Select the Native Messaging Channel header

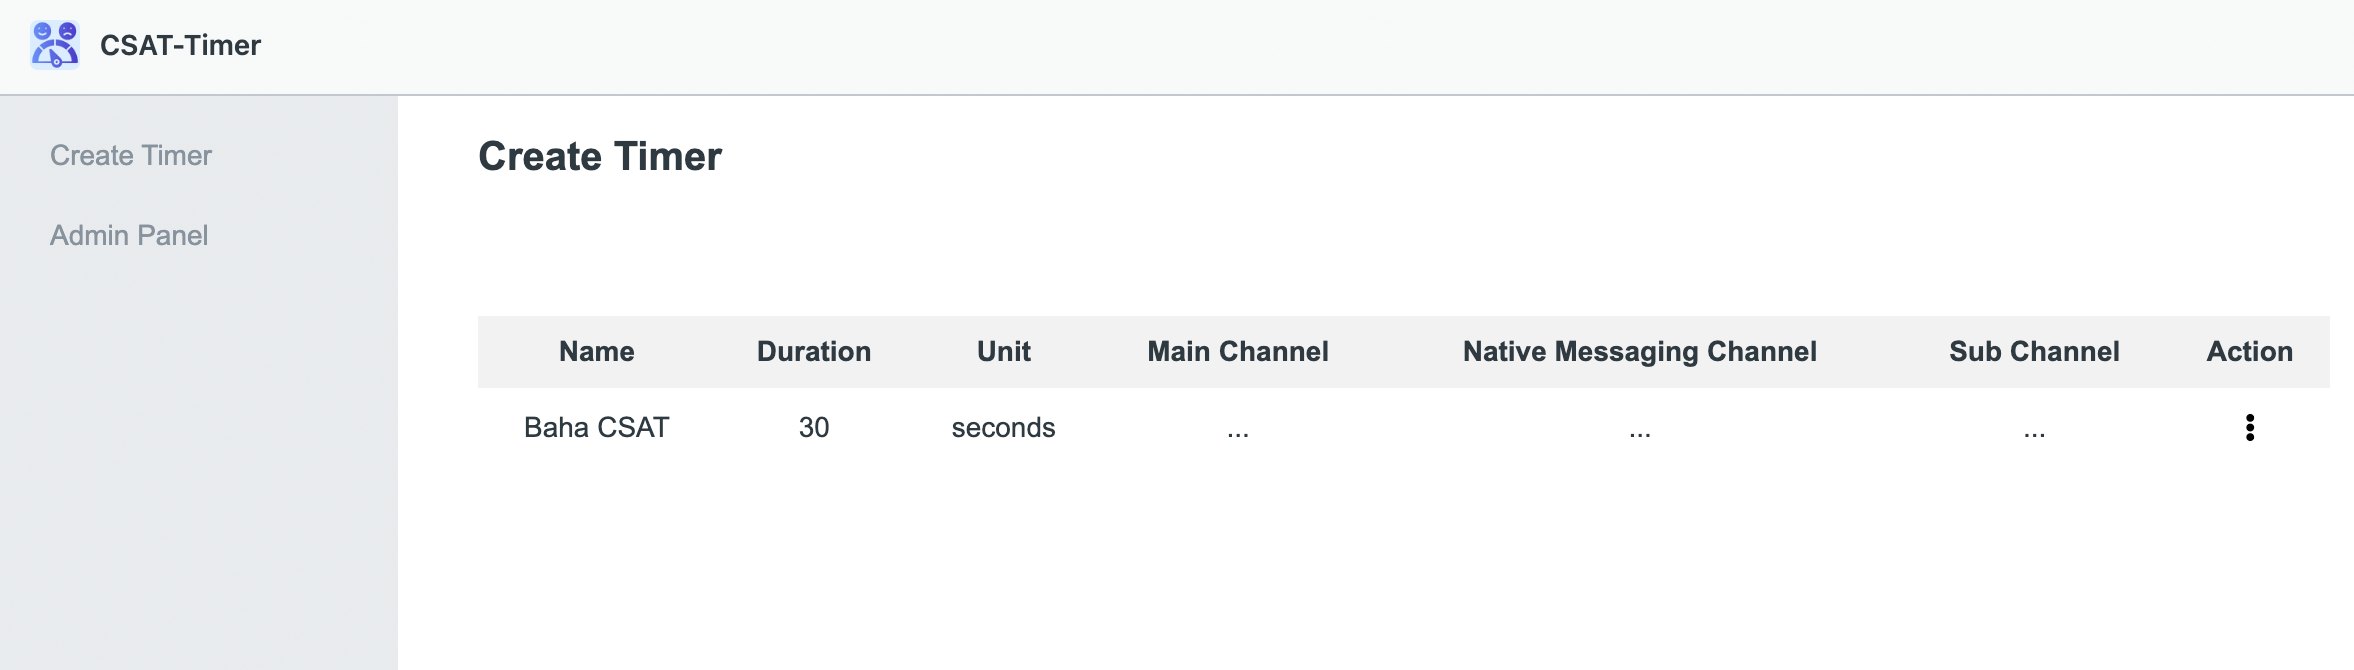pyautogui.click(x=1639, y=351)
